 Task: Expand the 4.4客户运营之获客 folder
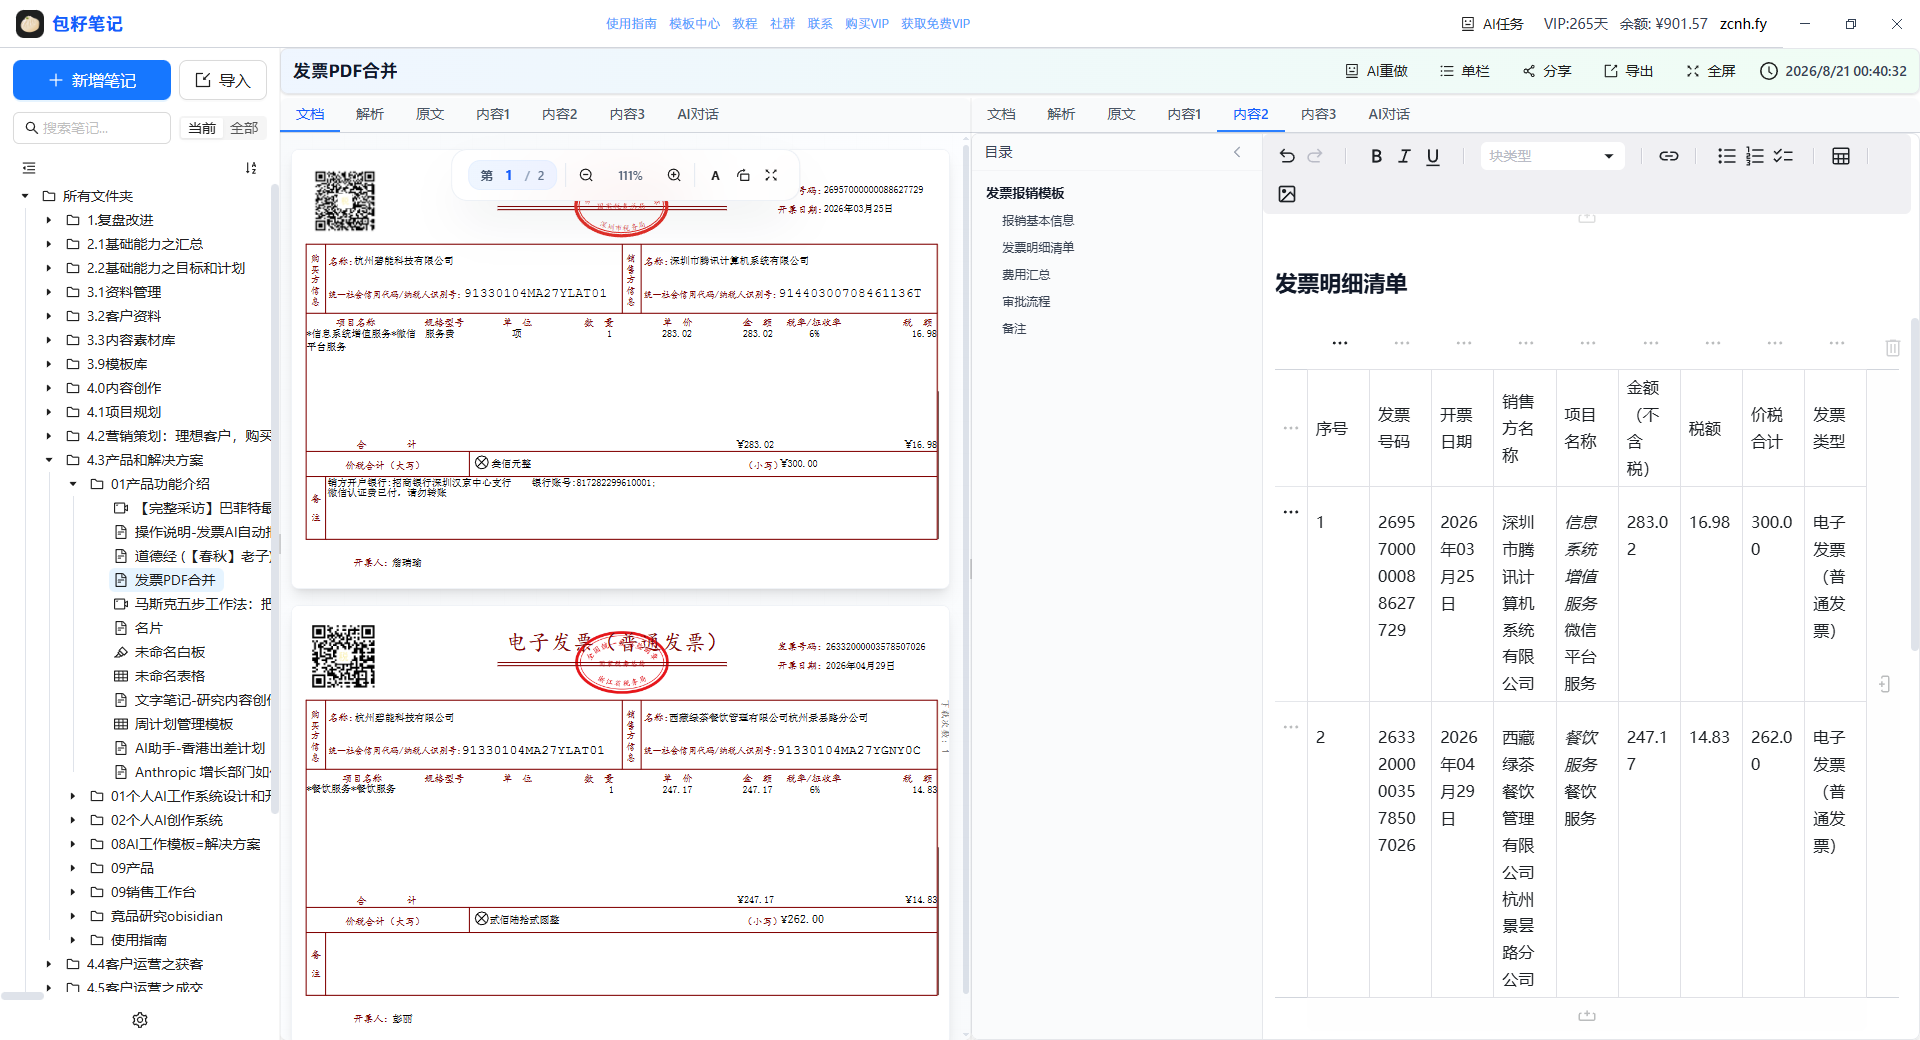click(x=49, y=964)
